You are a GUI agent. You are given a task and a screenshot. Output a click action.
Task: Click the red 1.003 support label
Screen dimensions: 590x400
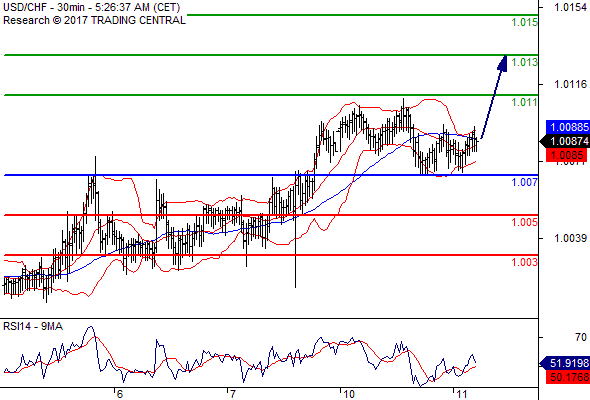(525, 262)
